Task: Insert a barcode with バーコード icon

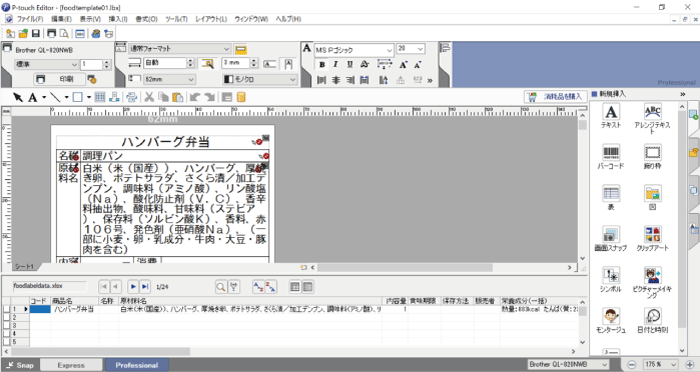Action: tap(611, 157)
